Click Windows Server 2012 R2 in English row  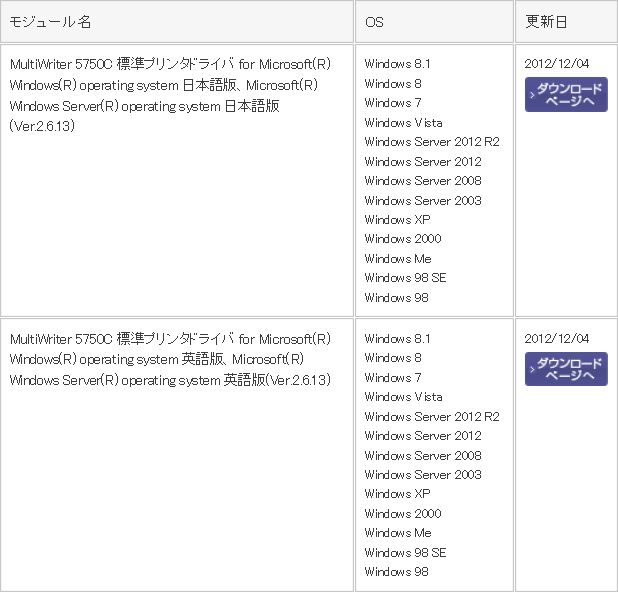[432, 417]
